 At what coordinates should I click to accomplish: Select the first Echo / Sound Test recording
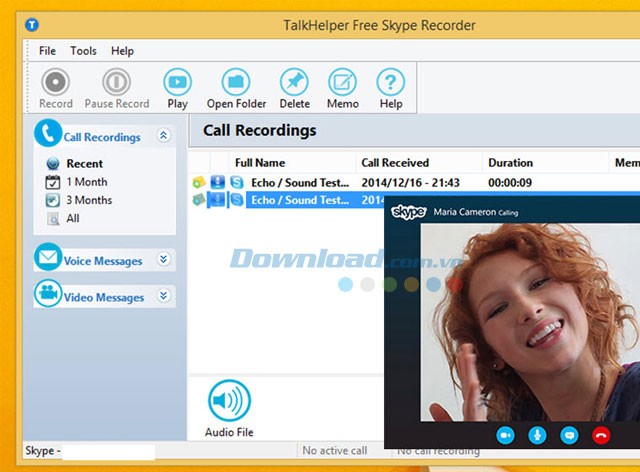(x=300, y=183)
